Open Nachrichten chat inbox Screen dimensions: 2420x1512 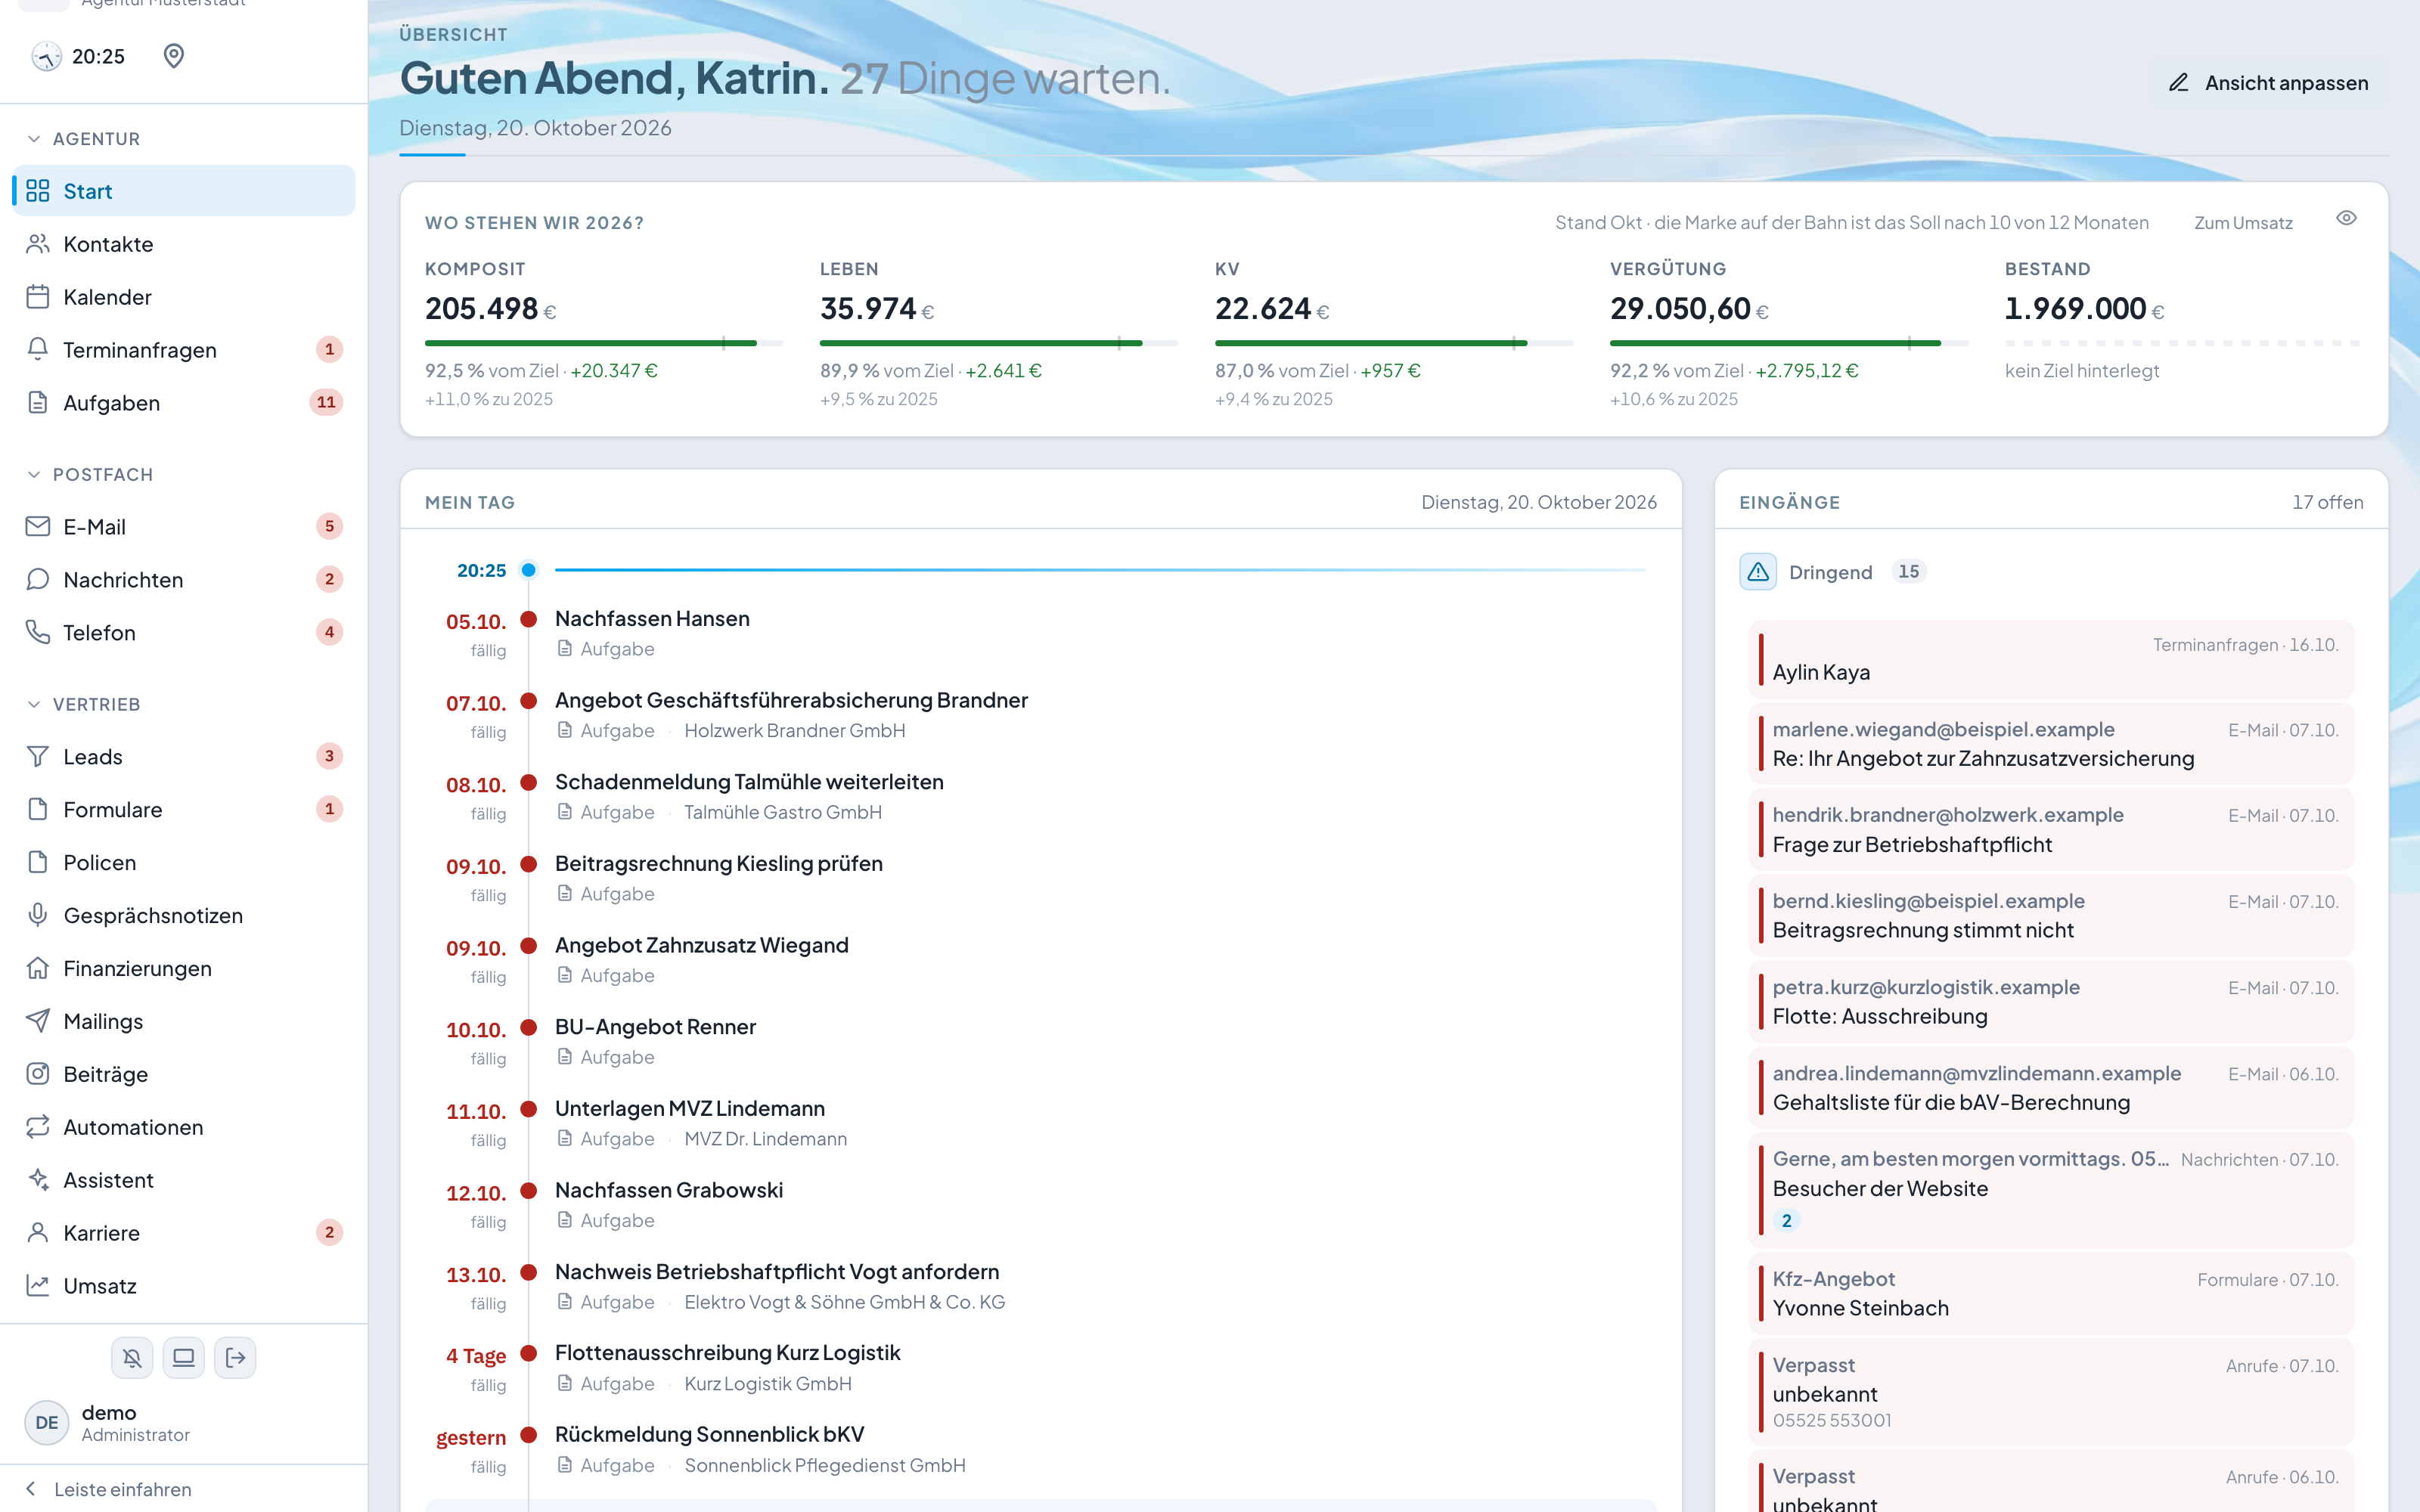[x=183, y=580]
